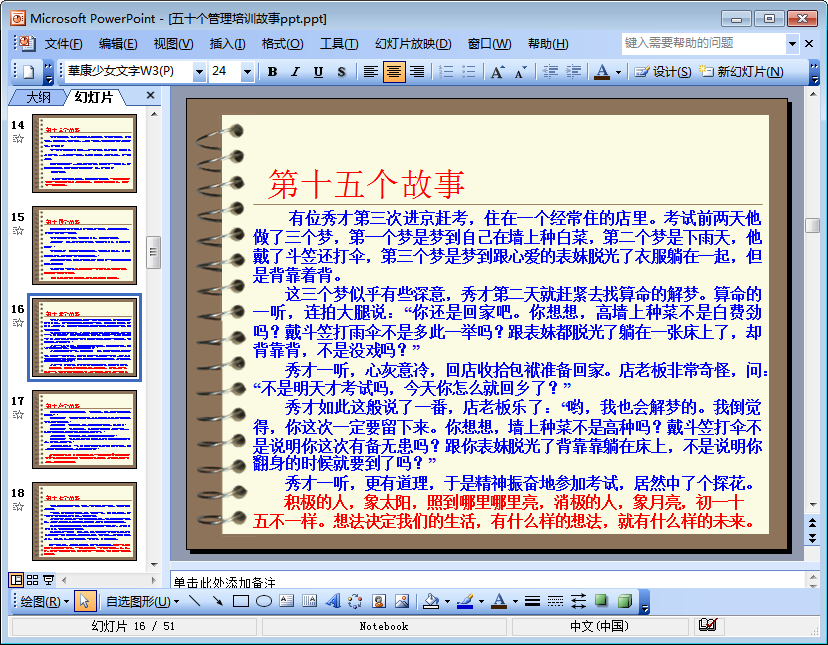The height and width of the screenshot is (645, 828).
Task: Open the font name combo box dropdown
Action: (x=199, y=71)
